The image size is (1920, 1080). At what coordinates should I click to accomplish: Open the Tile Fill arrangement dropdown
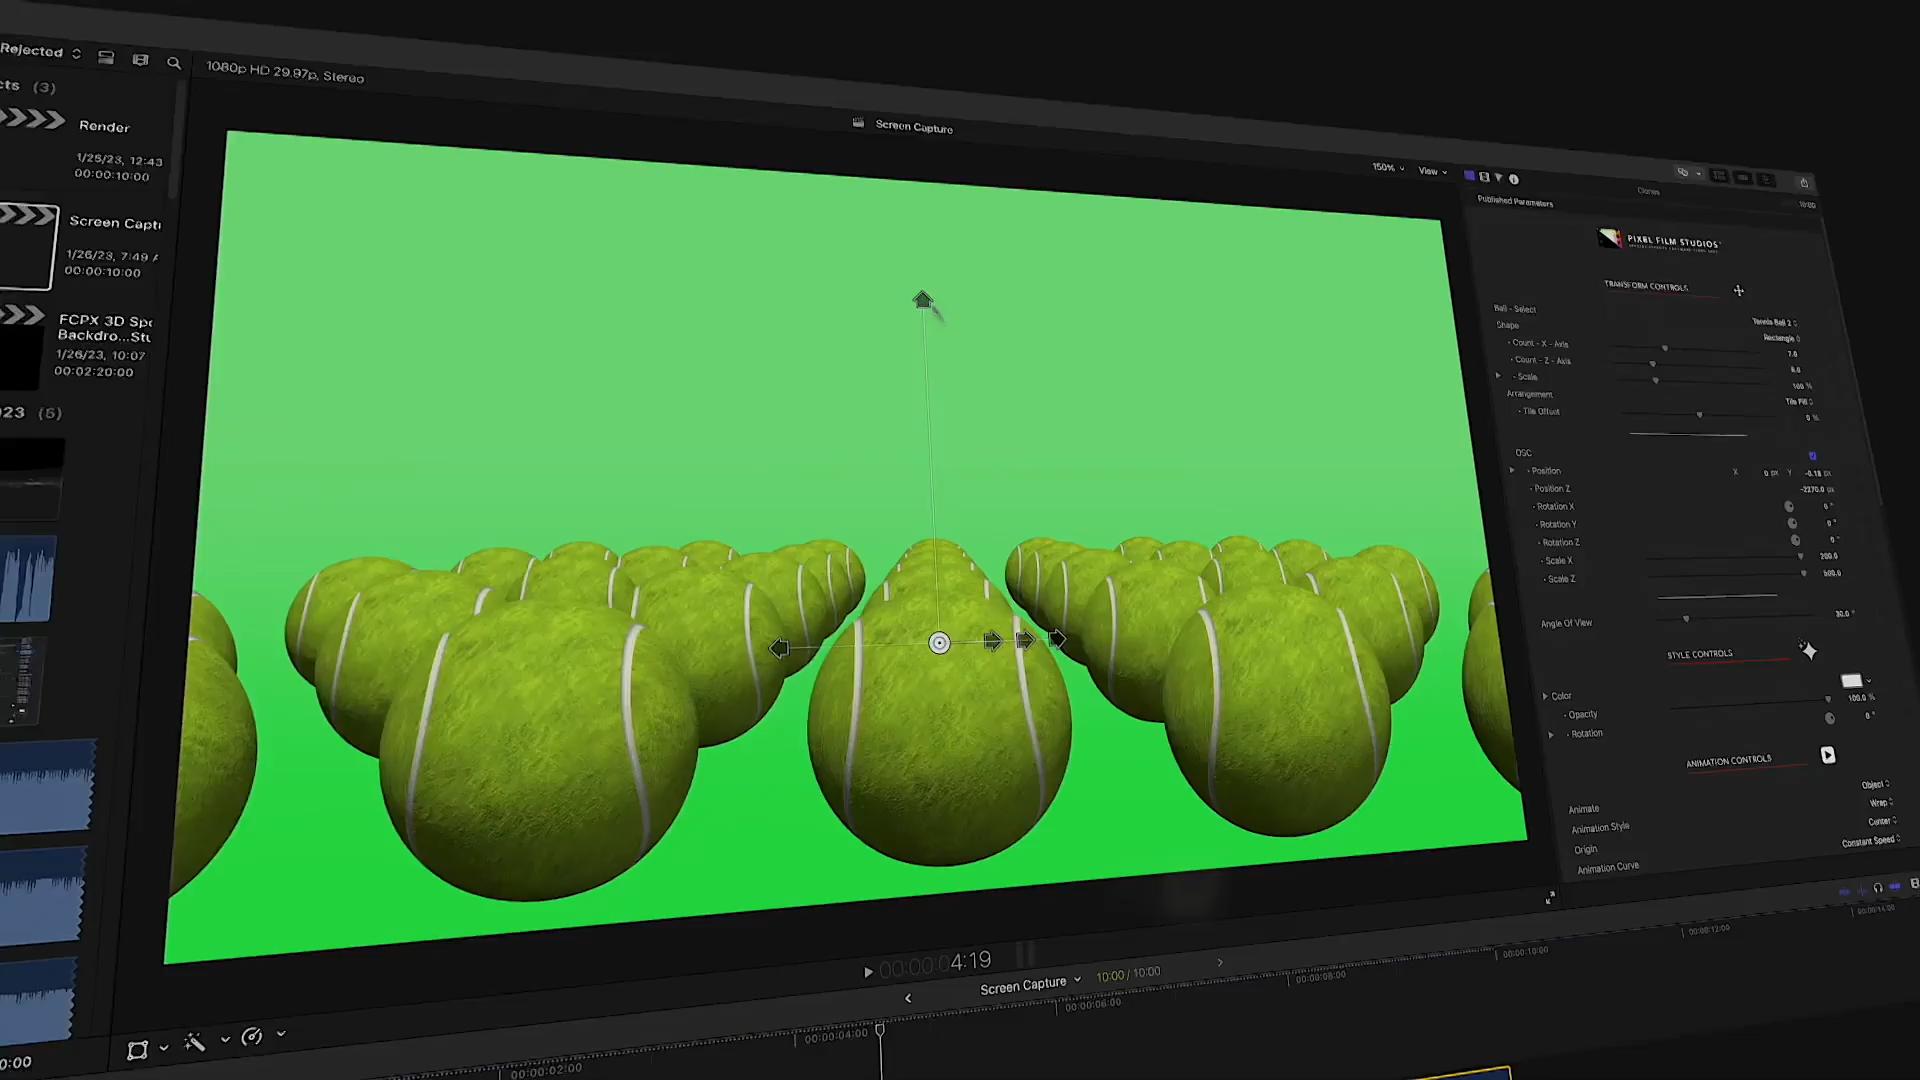click(1799, 402)
